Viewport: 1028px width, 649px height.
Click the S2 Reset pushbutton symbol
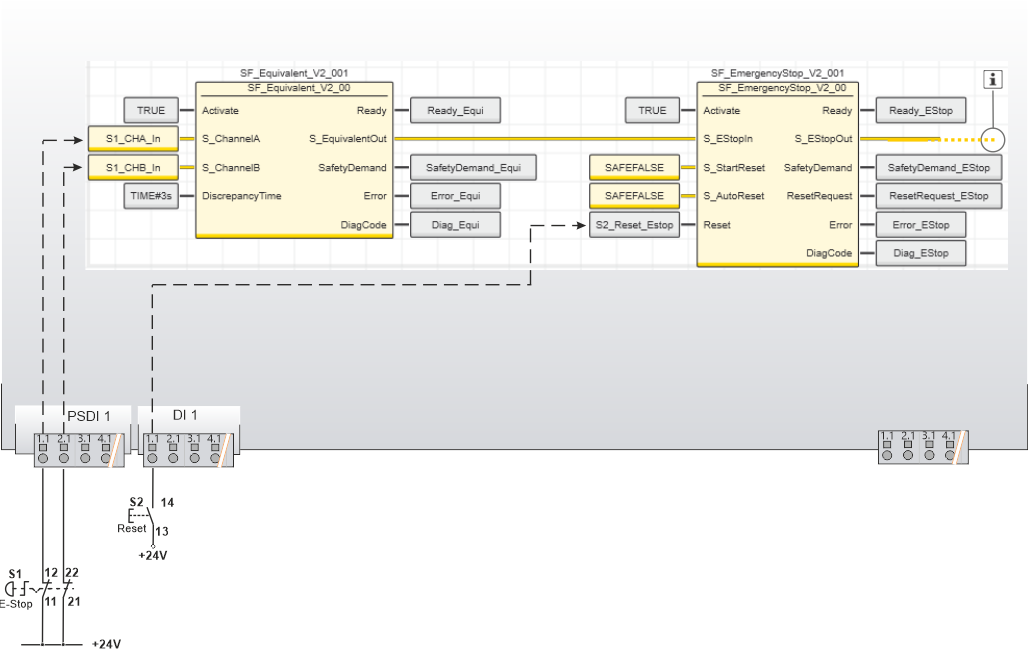(x=141, y=514)
